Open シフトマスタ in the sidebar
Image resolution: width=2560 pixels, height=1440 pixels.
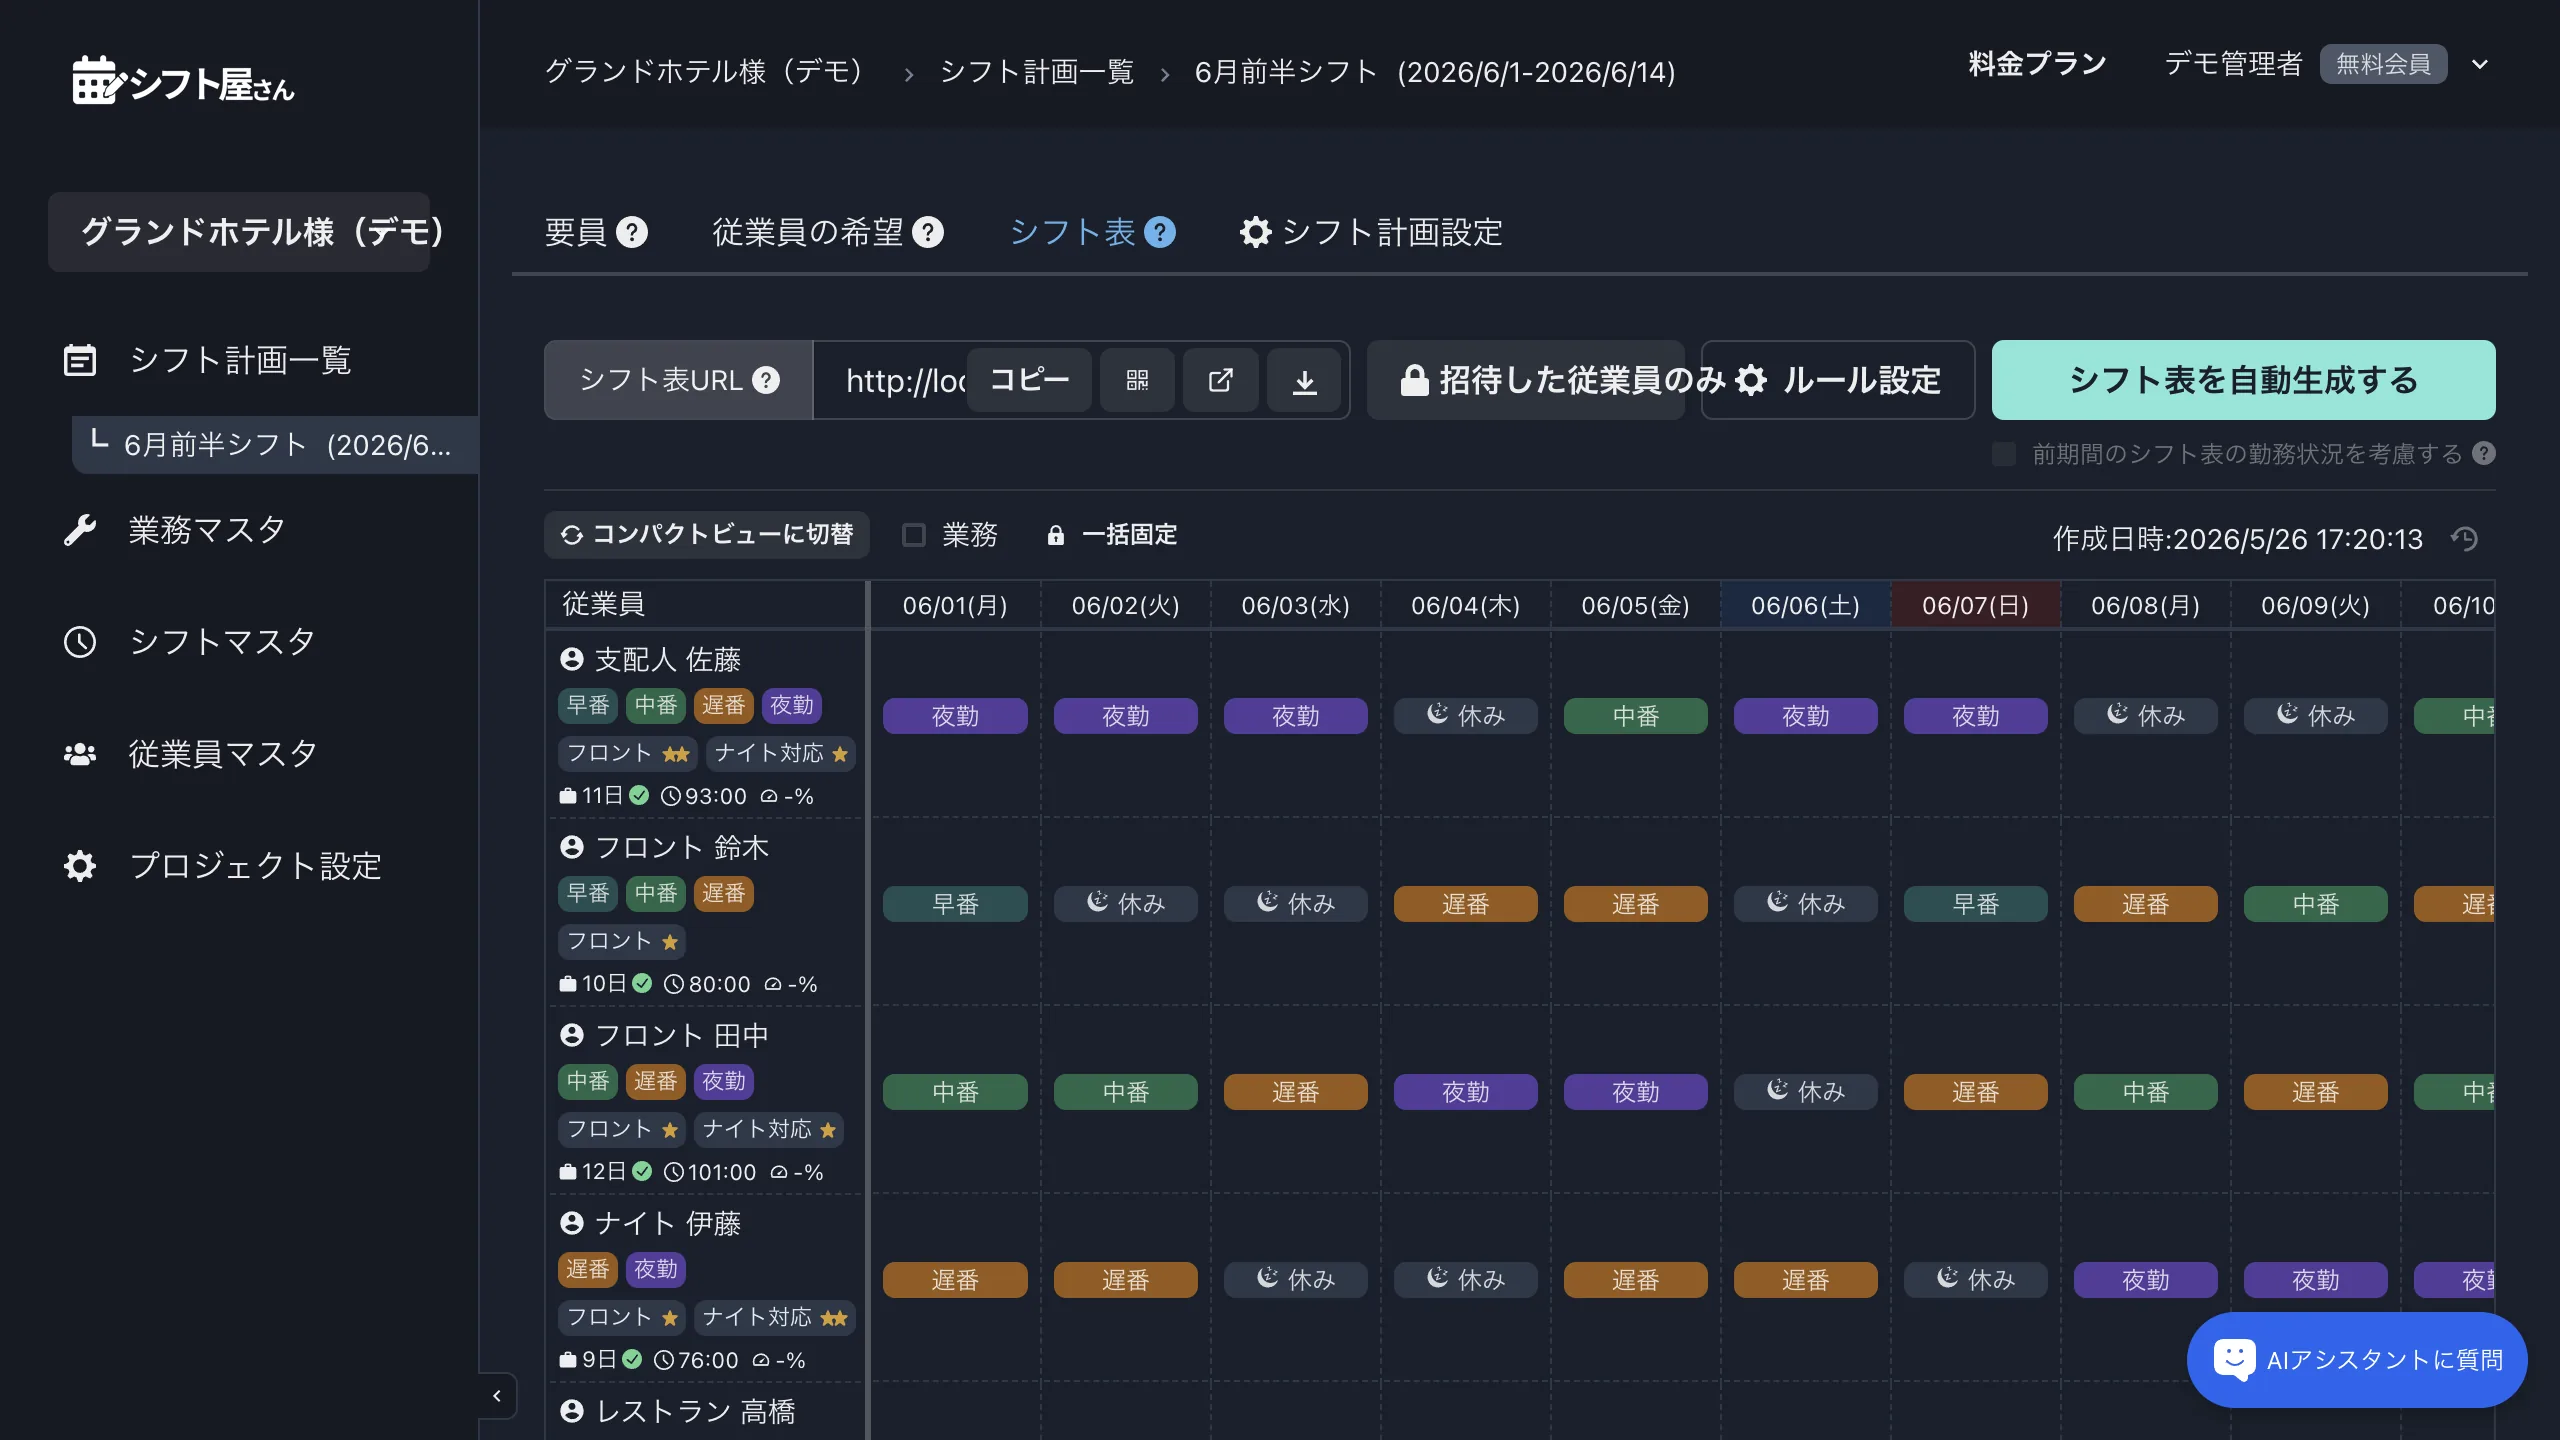(222, 641)
